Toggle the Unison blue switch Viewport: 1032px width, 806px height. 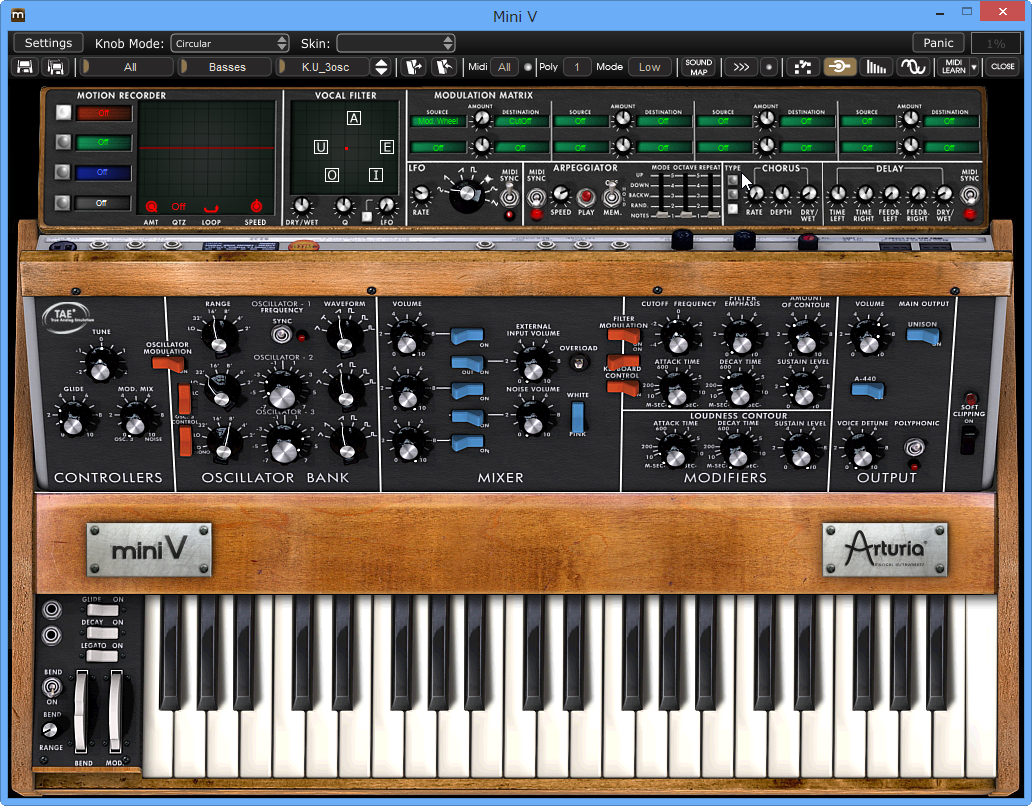[923, 336]
